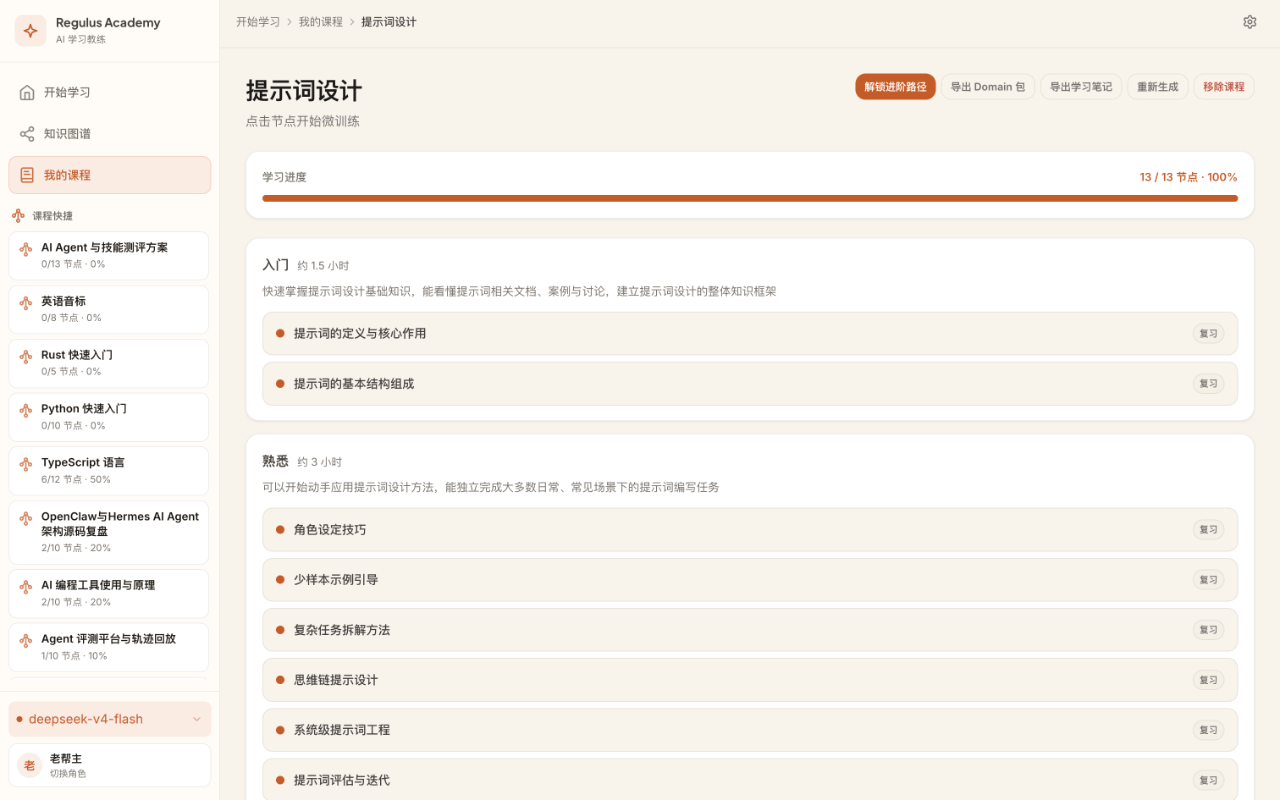Click 13 / 13 节点 · 100% progress text

1188,177
